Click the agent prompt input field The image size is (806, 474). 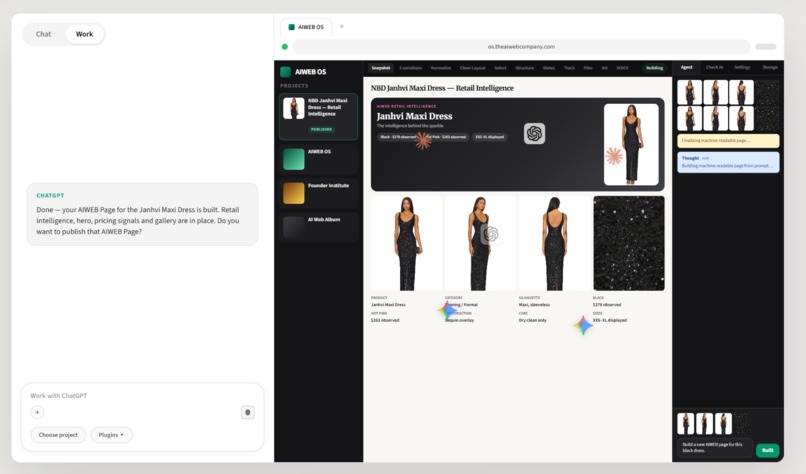715,447
